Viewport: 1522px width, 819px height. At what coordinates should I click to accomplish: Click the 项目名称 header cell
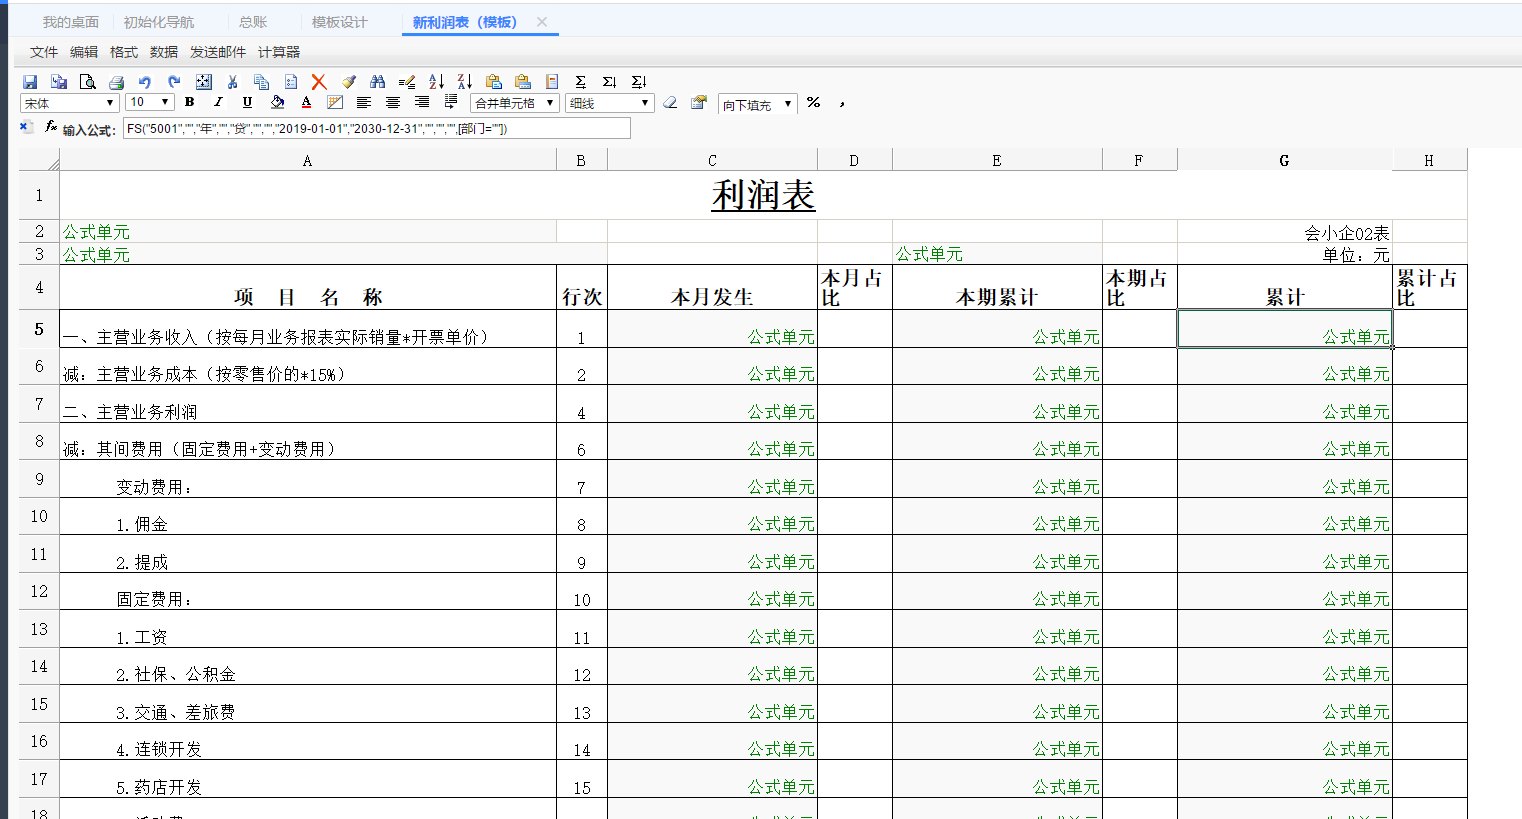coord(308,287)
